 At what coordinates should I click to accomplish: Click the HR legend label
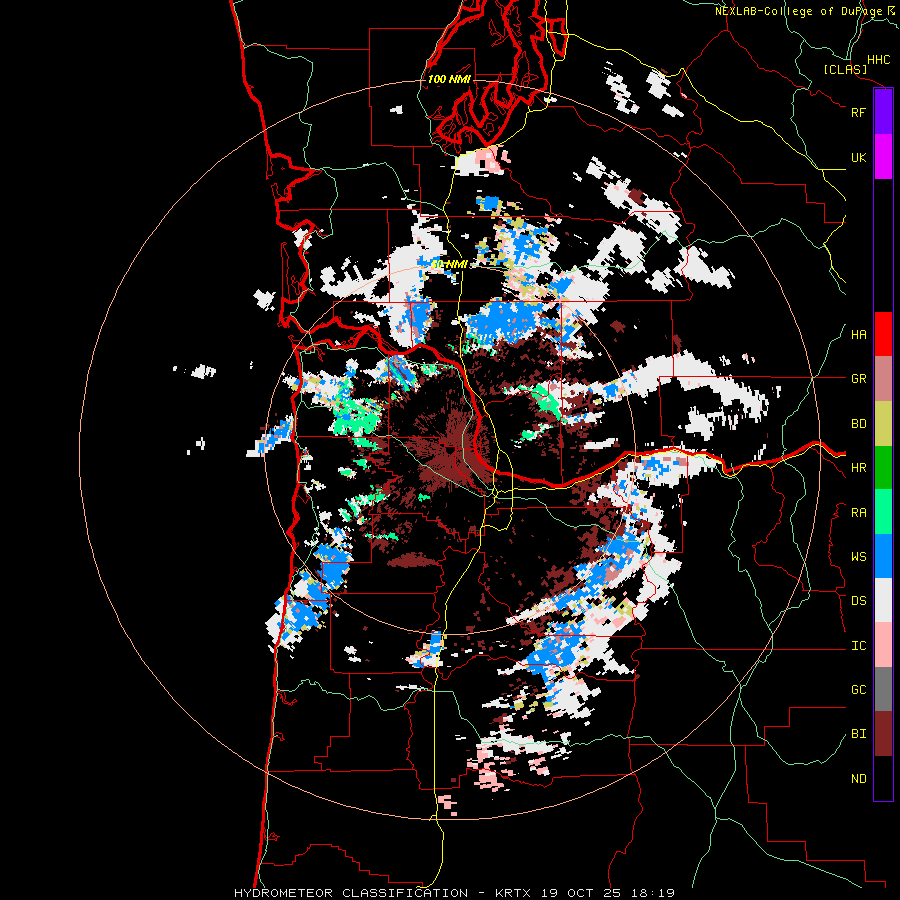[858, 468]
